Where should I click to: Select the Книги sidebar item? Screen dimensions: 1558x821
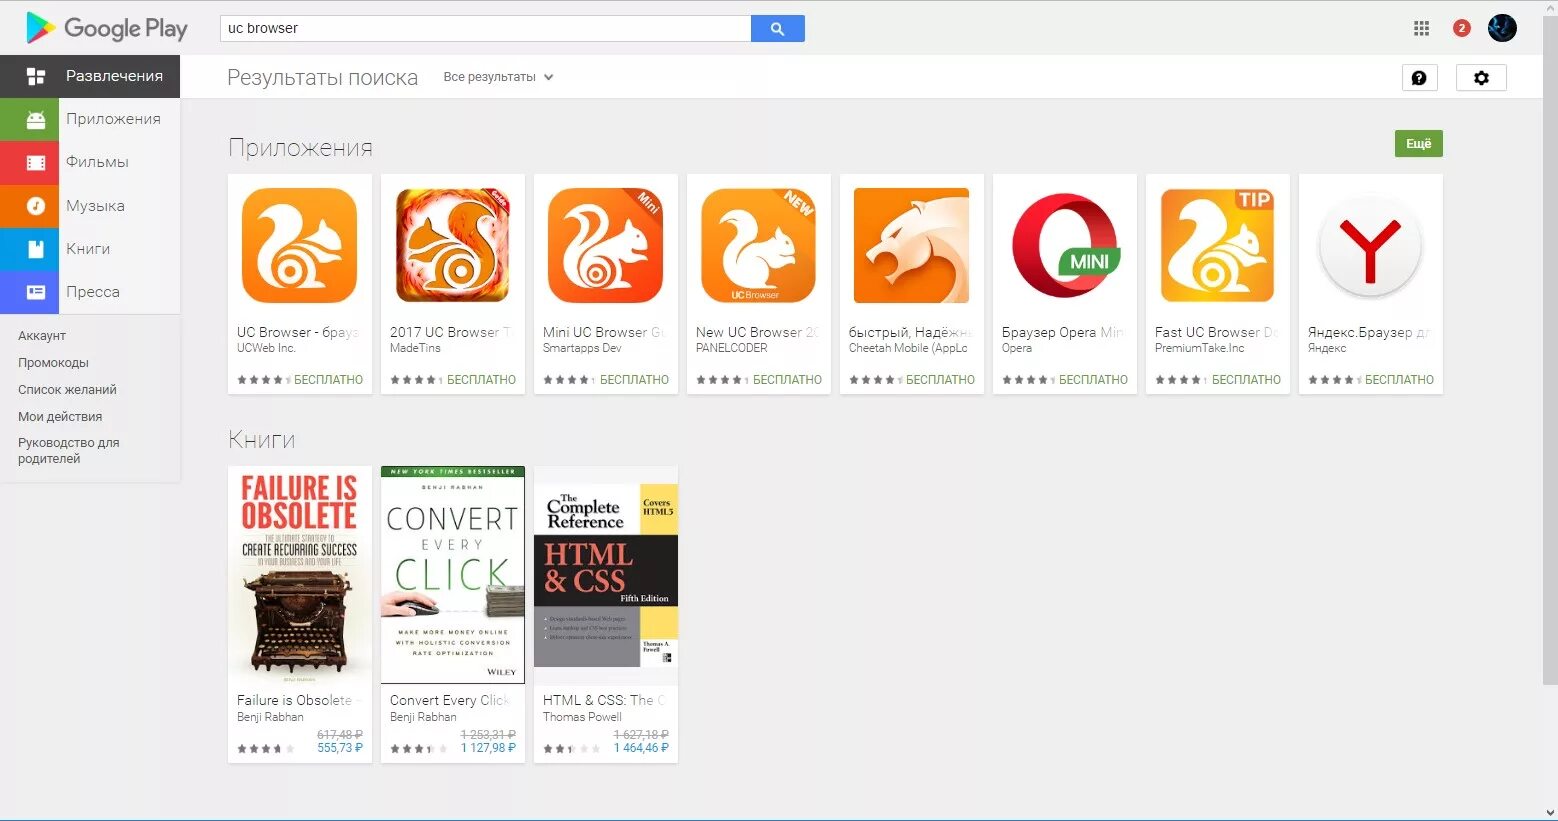(90, 249)
